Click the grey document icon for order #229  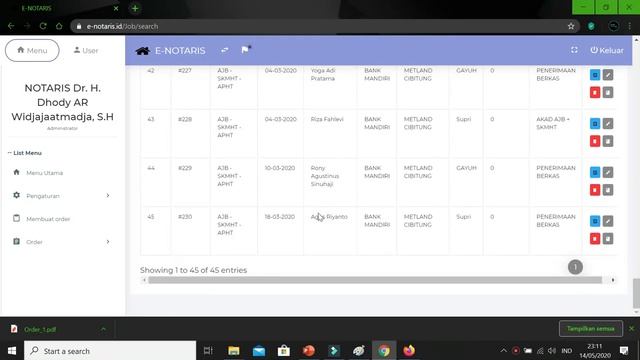coord(608,190)
